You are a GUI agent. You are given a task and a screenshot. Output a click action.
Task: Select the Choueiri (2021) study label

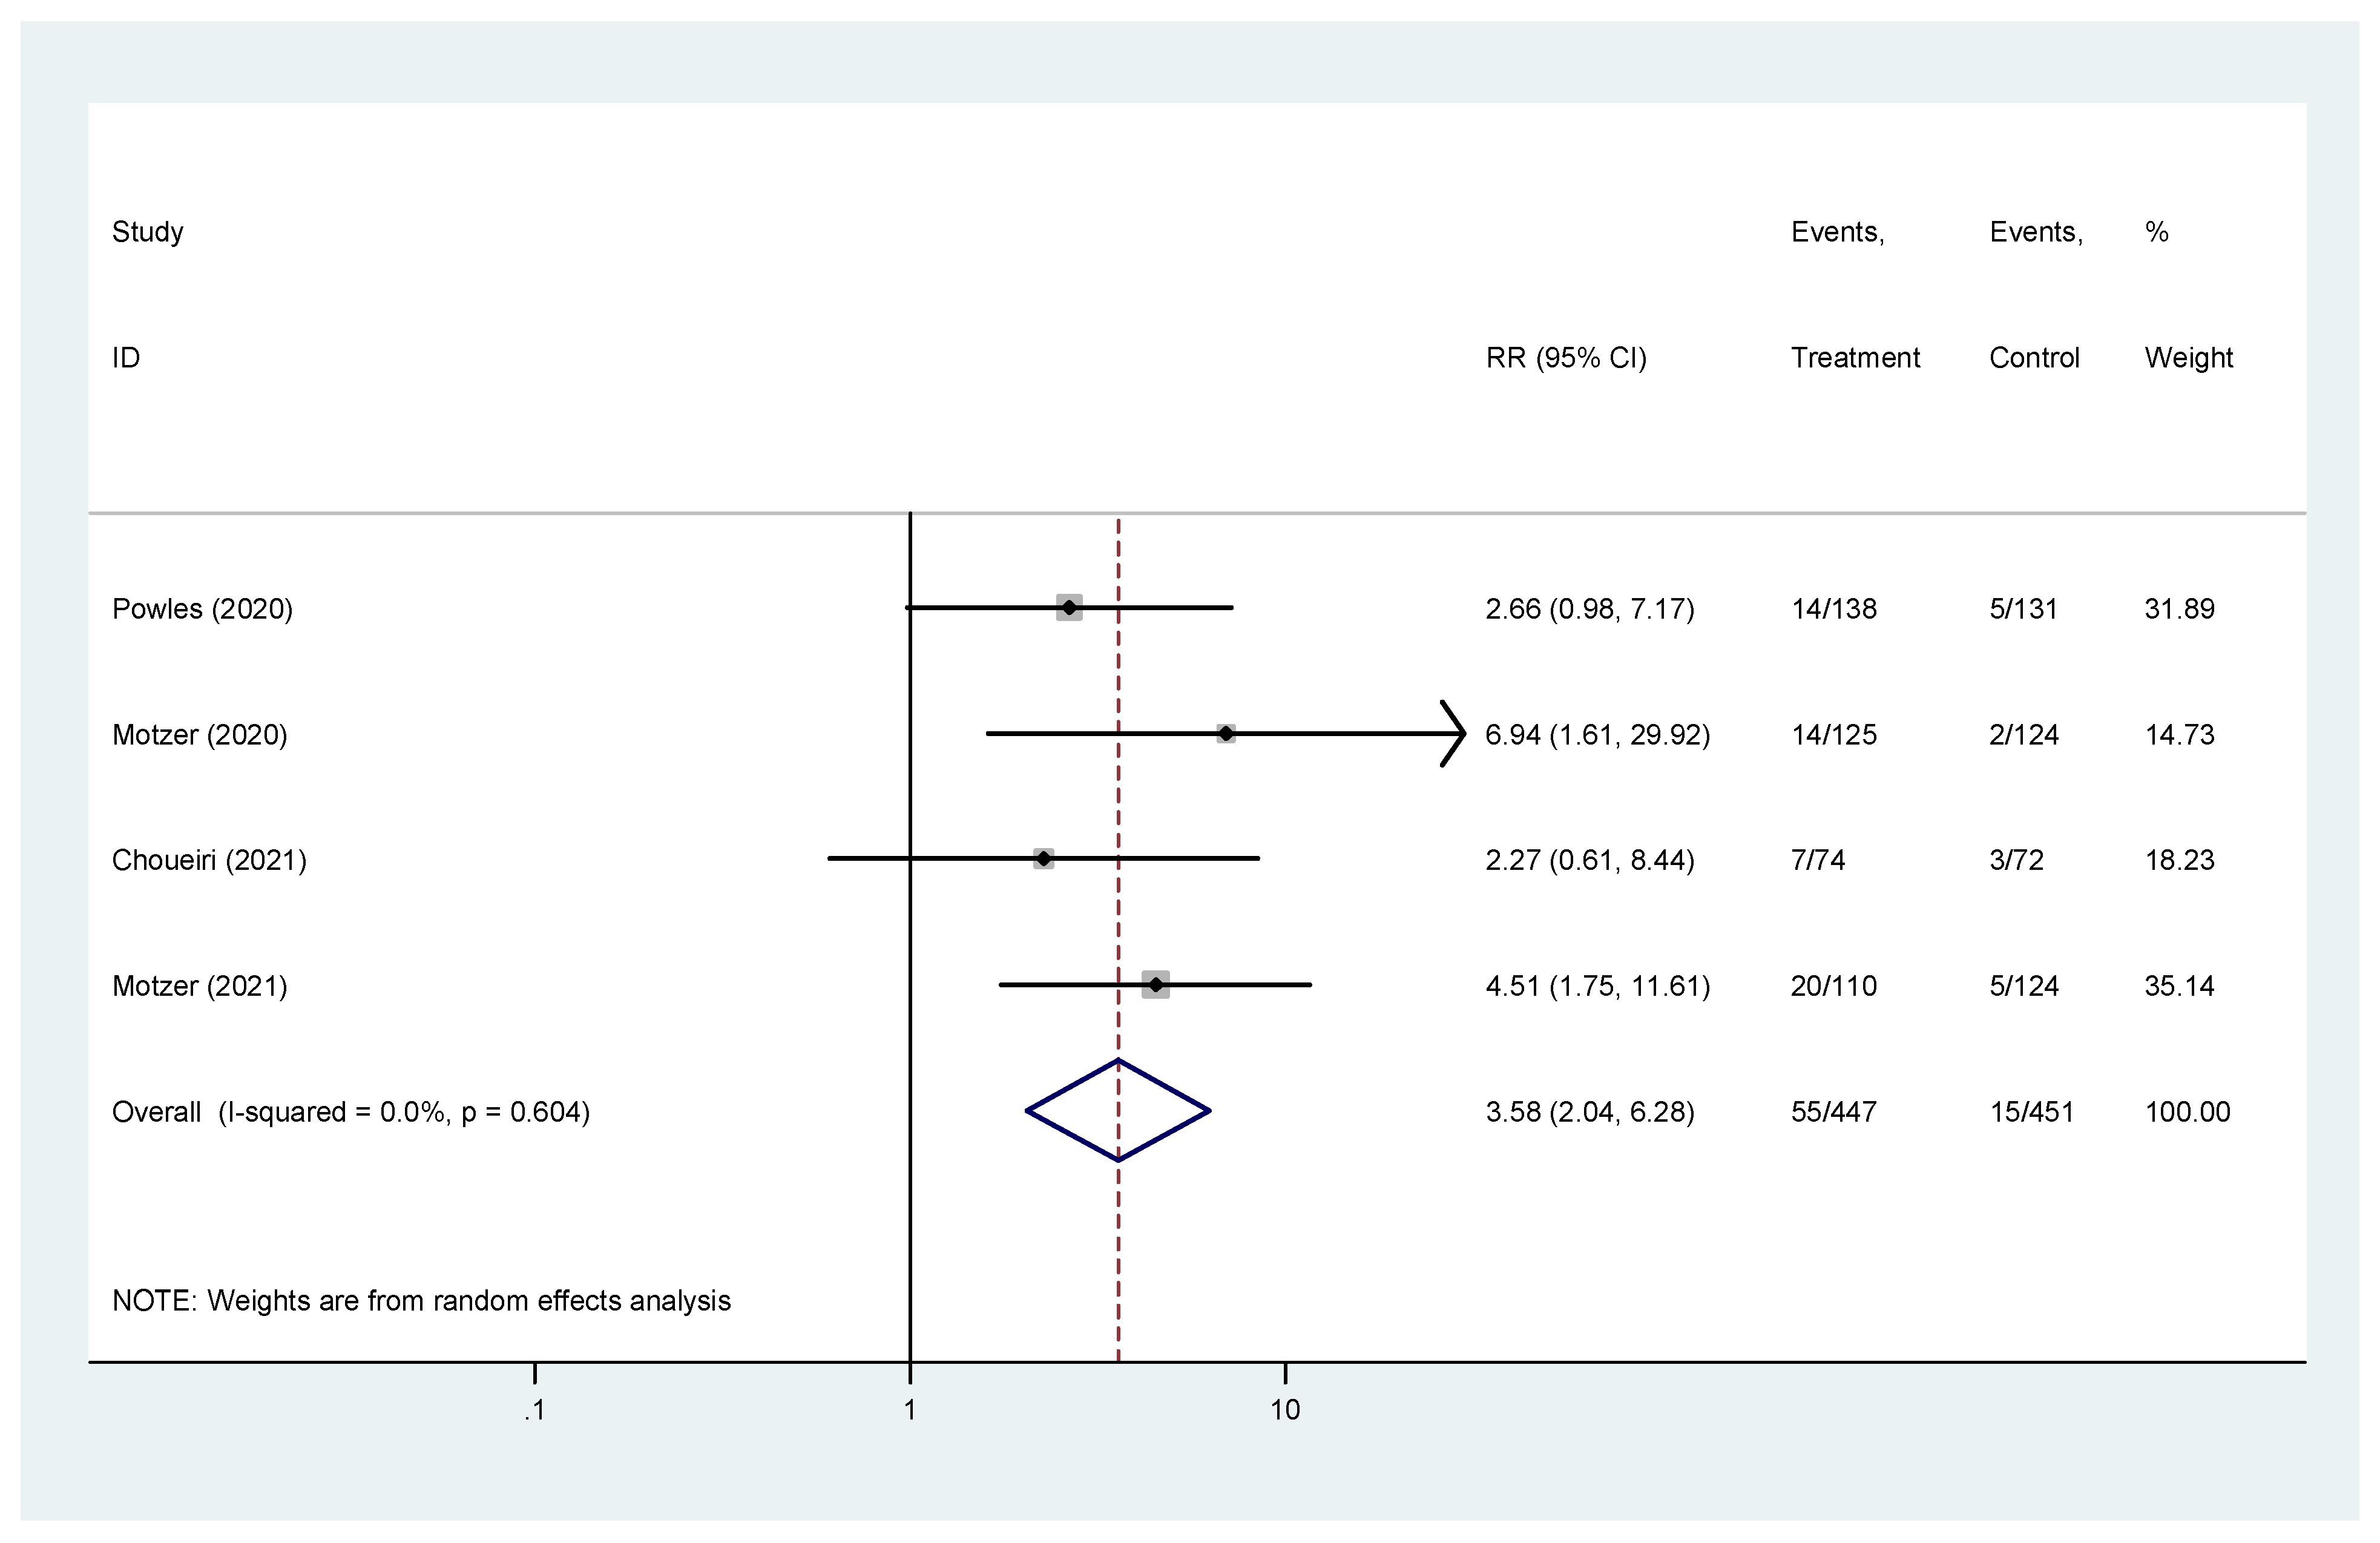(x=209, y=860)
